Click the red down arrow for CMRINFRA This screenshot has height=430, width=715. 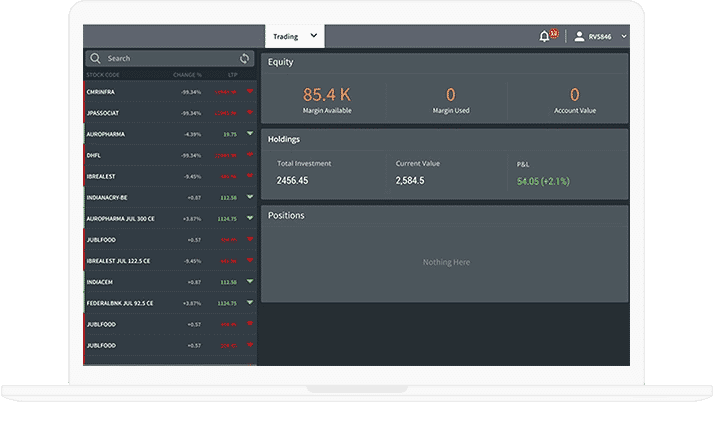pos(250,91)
